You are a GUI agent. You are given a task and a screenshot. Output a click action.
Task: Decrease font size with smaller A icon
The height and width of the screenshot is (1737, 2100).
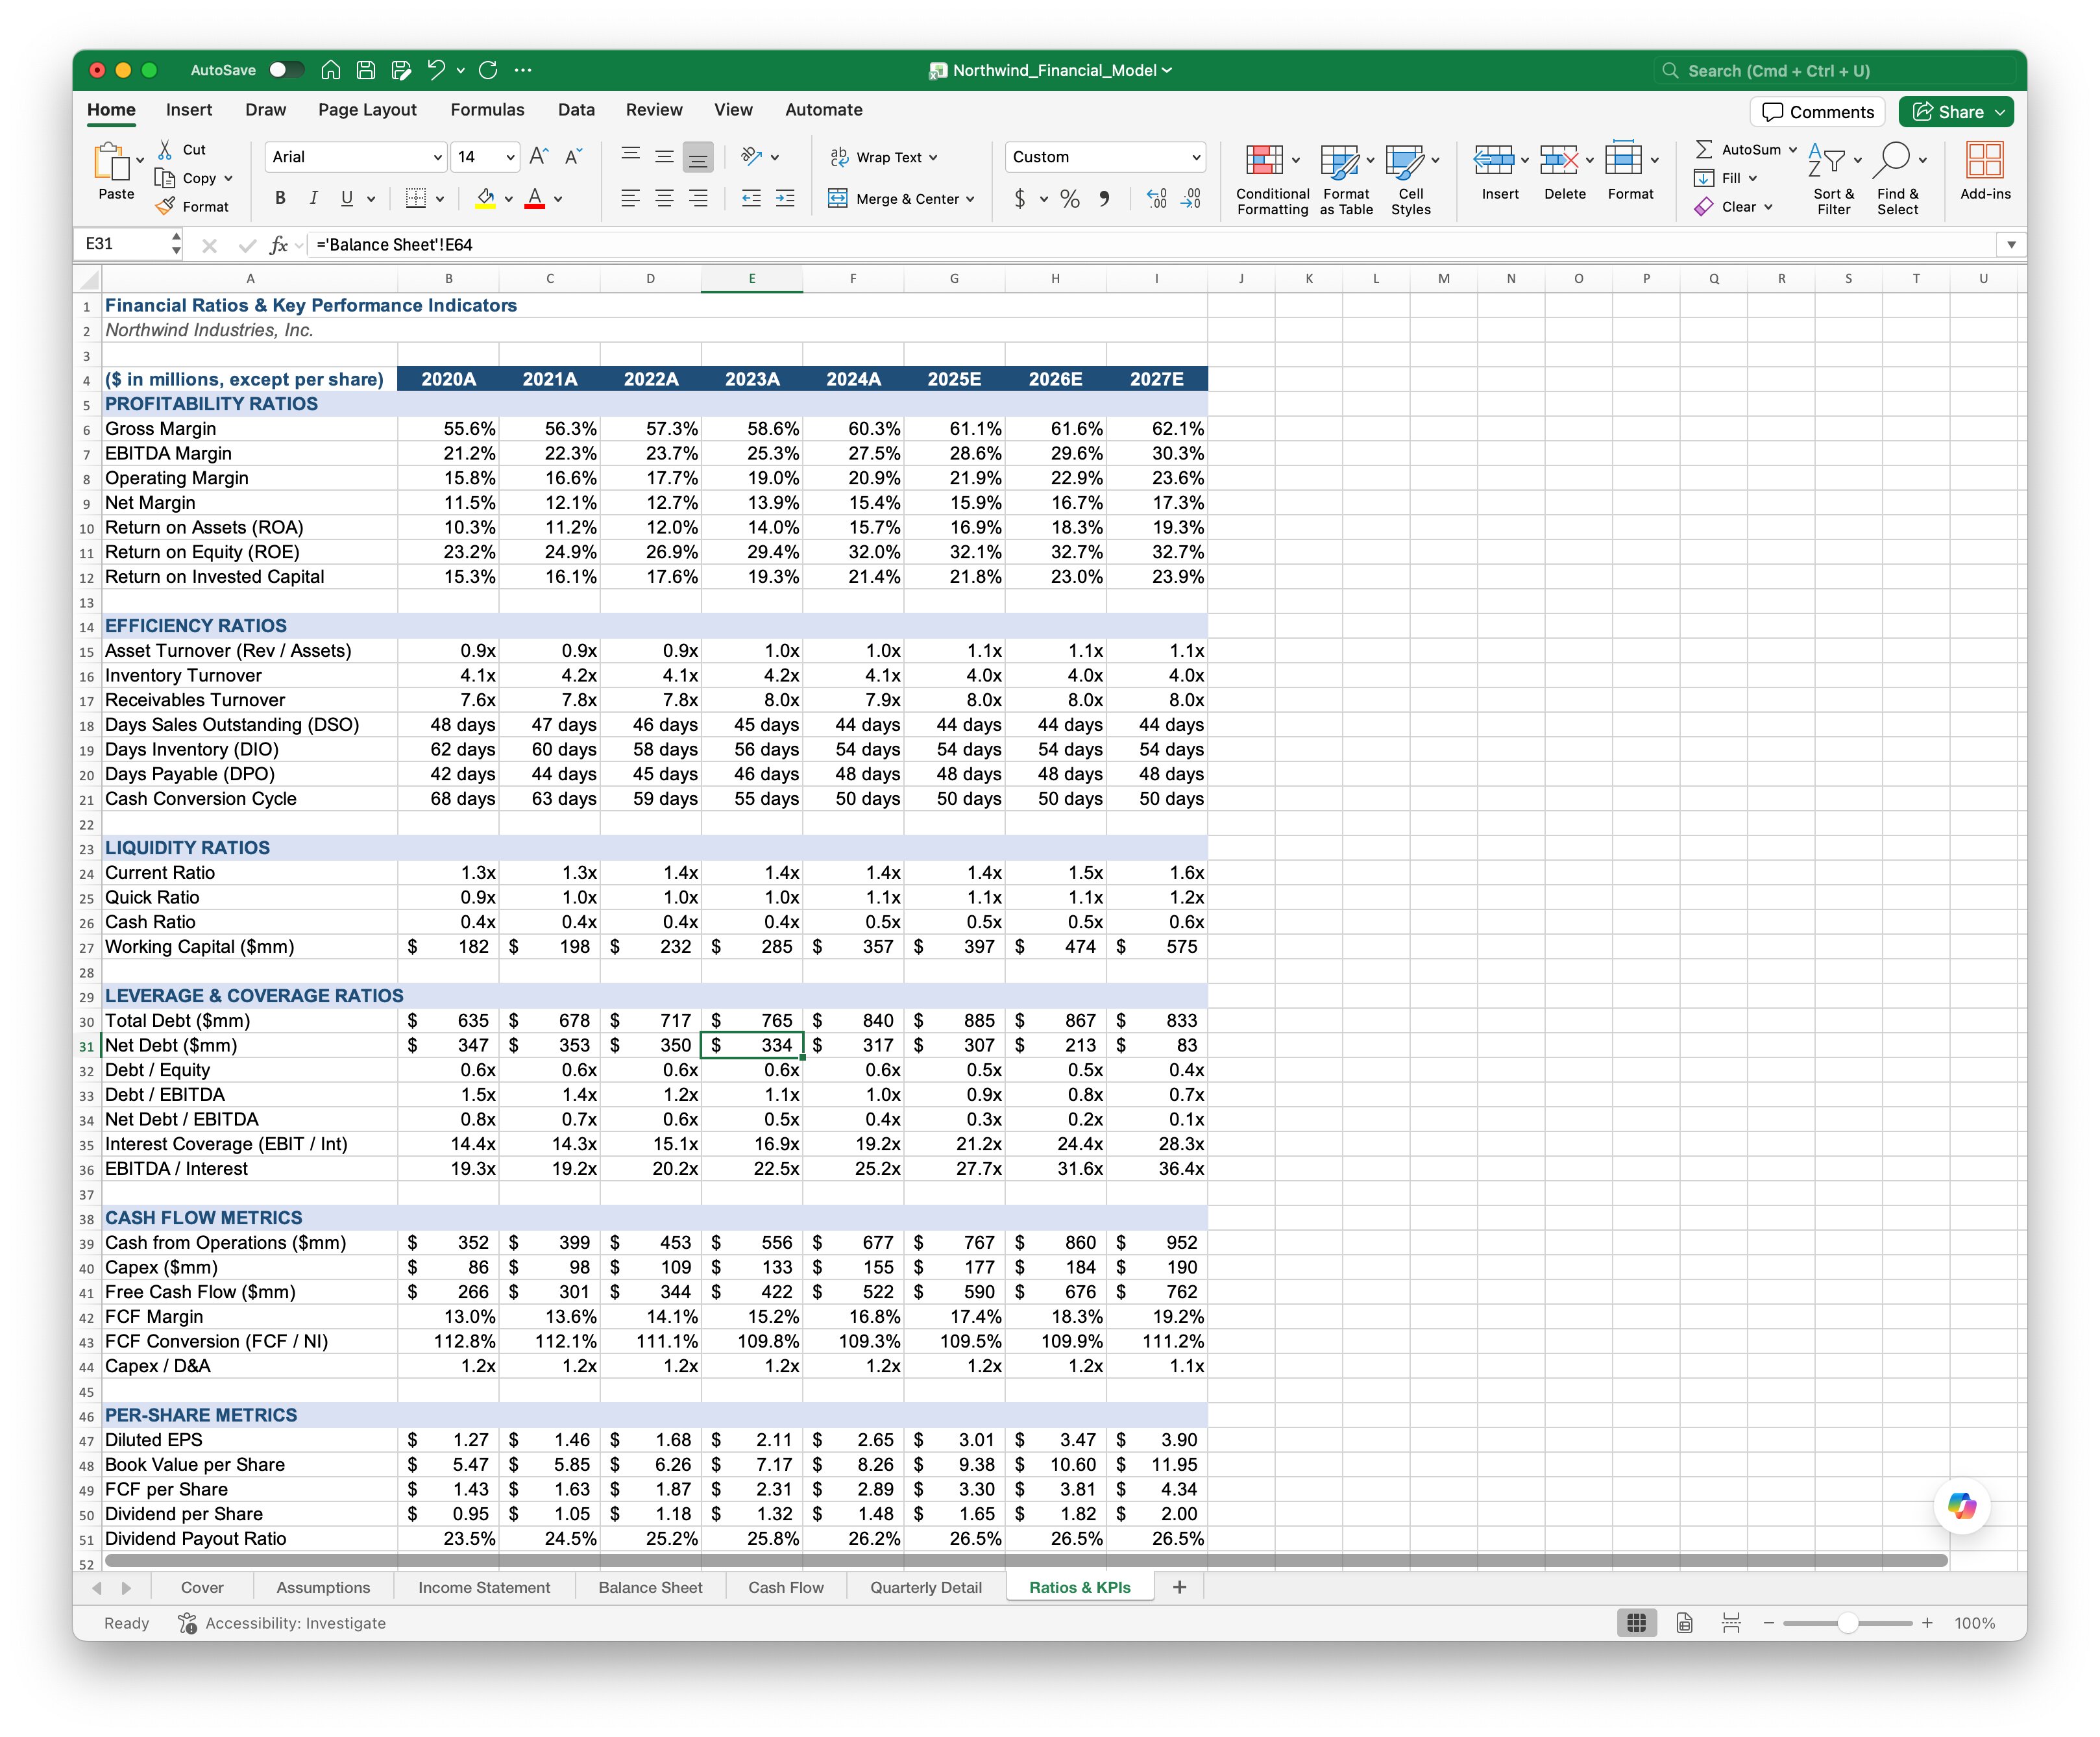573,157
